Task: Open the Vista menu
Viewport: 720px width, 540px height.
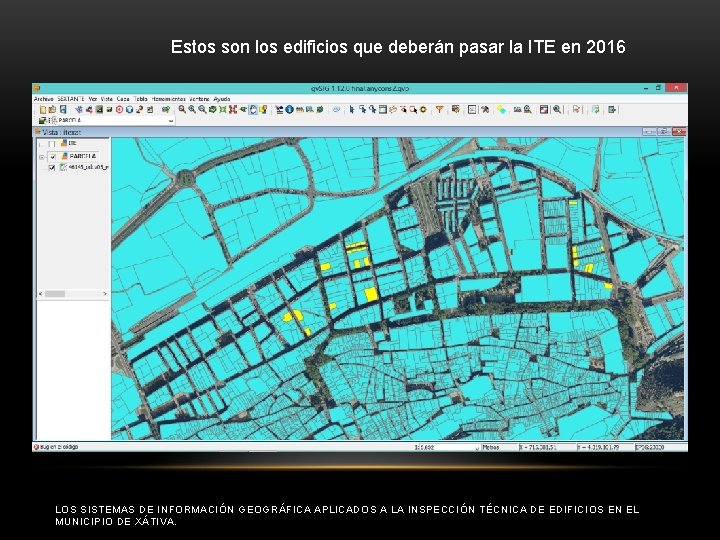Action: coord(107,99)
